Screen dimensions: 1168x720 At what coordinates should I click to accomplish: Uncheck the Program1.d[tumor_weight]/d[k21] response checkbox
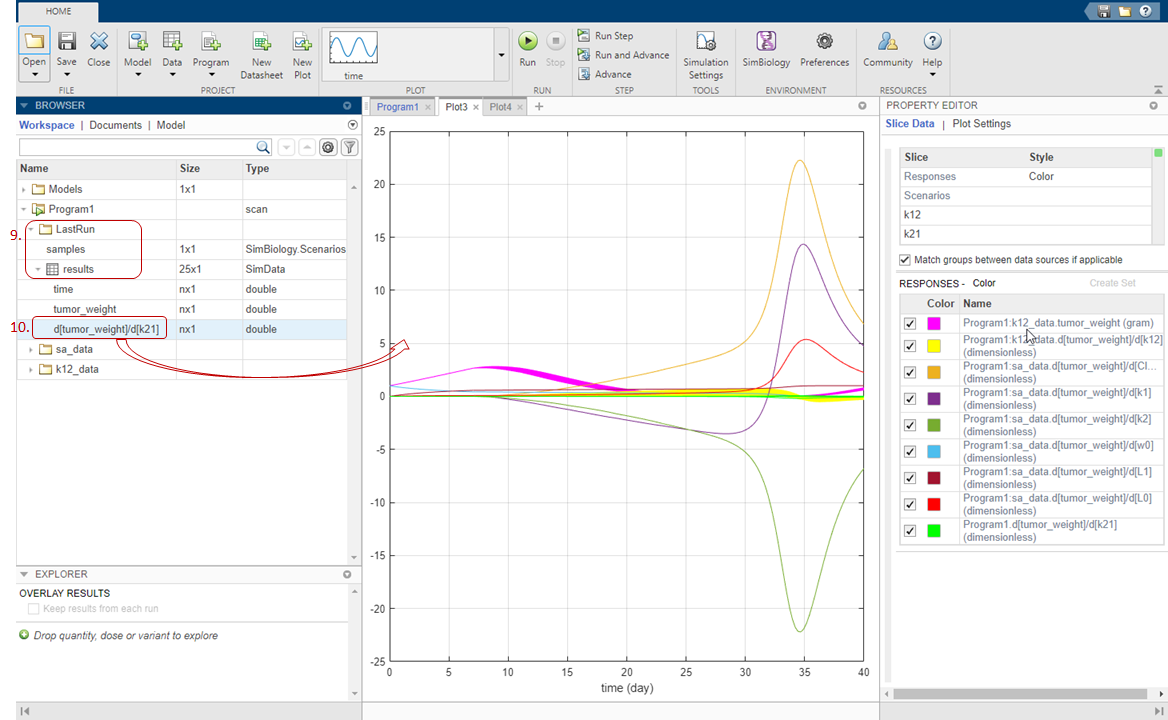click(x=910, y=531)
